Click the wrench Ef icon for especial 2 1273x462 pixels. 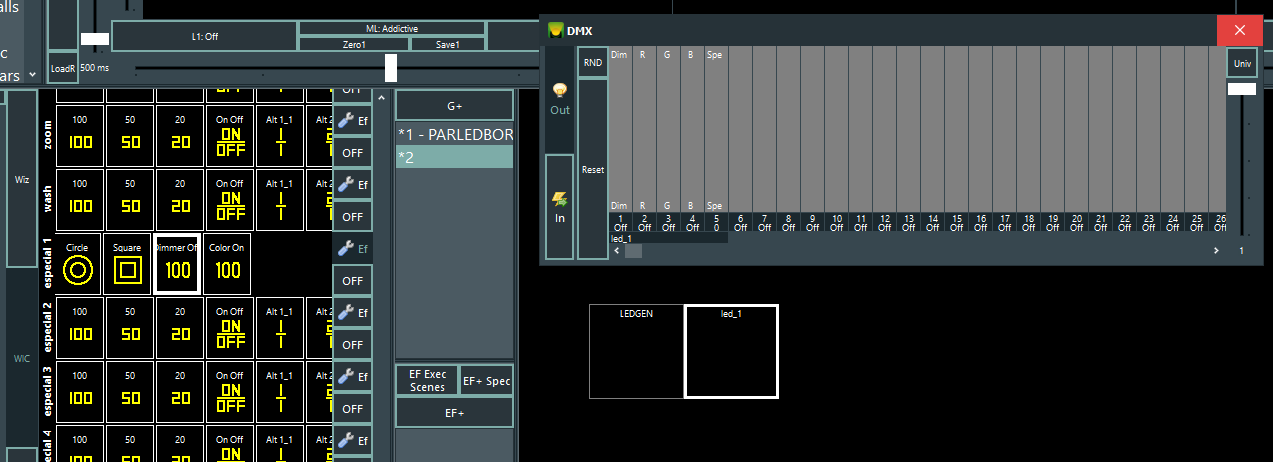pos(352,313)
